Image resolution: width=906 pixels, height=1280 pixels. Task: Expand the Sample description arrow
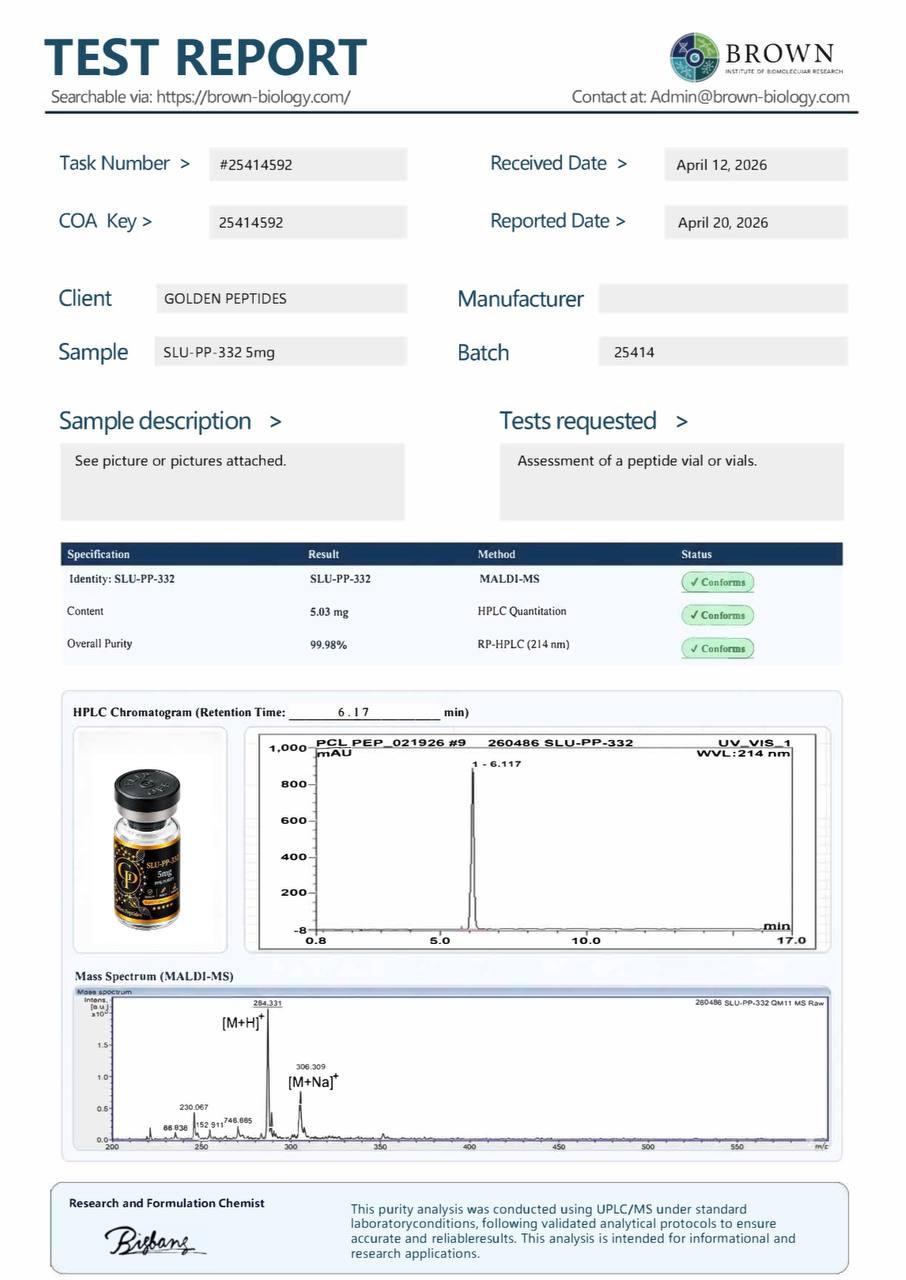[276, 422]
